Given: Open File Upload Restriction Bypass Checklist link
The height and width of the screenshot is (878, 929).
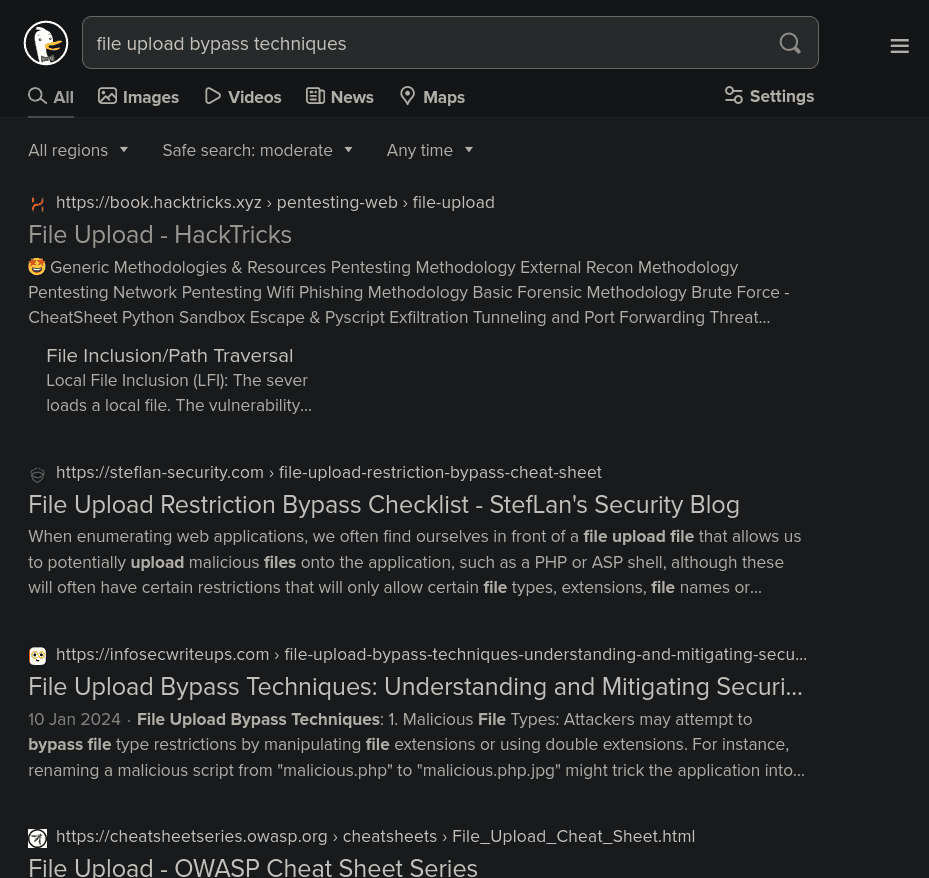Looking at the screenshot, I should pyautogui.click(x=383, y=505).
